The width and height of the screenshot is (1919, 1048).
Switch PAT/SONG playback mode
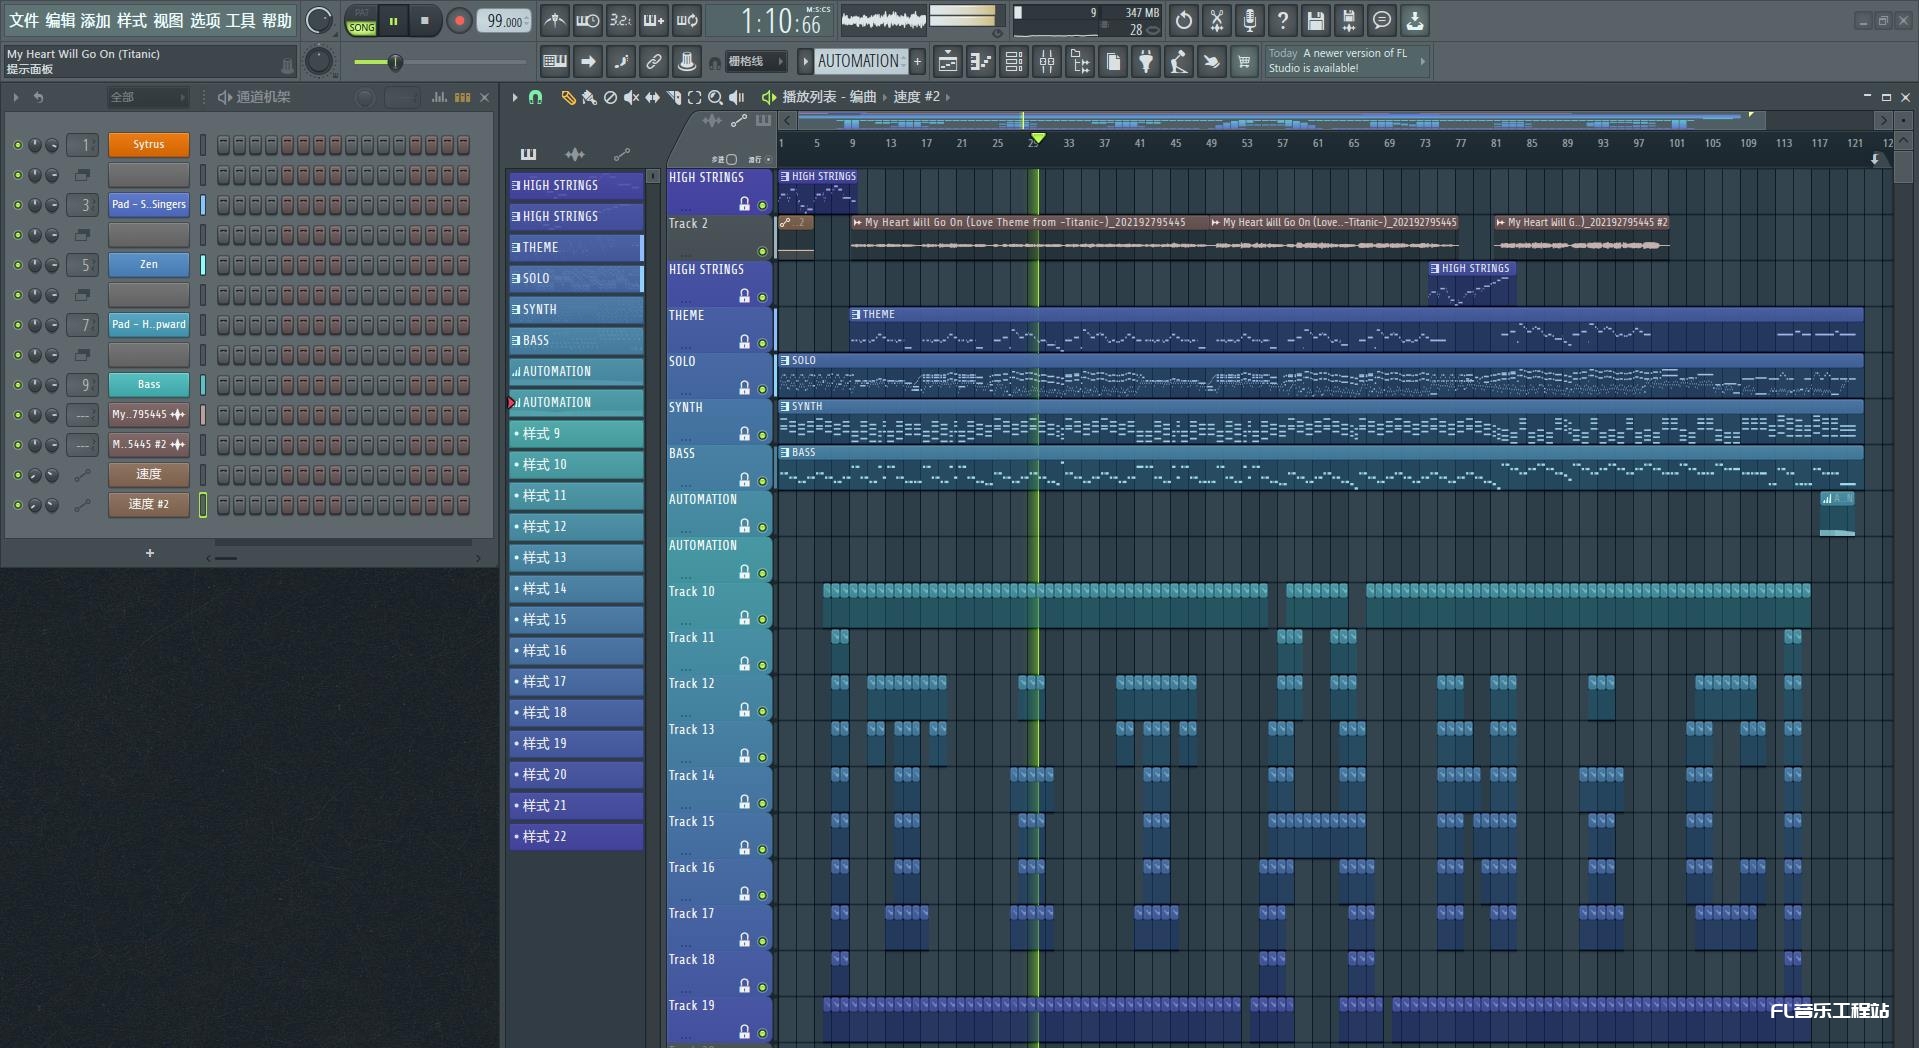click(x=361, y=21)
